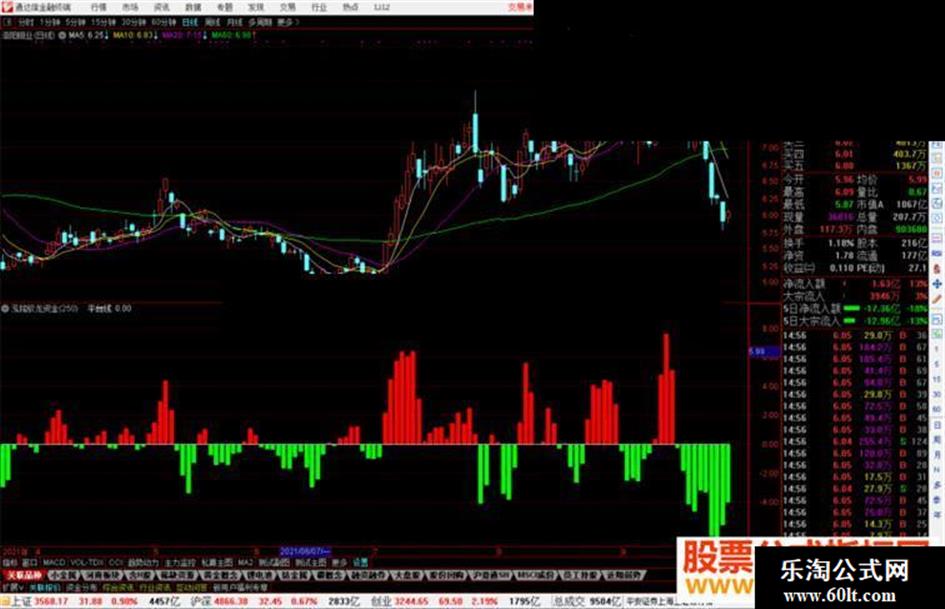The height and width of the screenshot is (609, 945).
Task: Open the 发现 menu
Action: point(256,8)
